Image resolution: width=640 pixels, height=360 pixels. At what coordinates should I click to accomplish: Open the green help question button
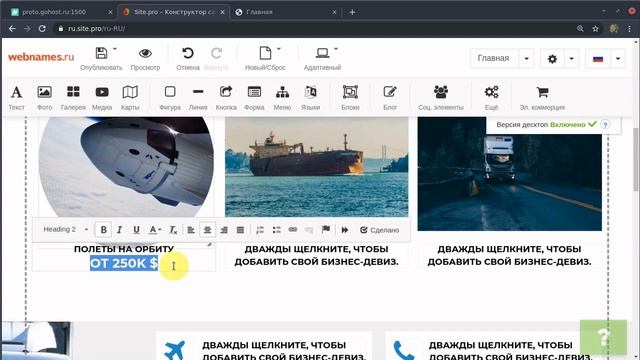tap(603, 337)
